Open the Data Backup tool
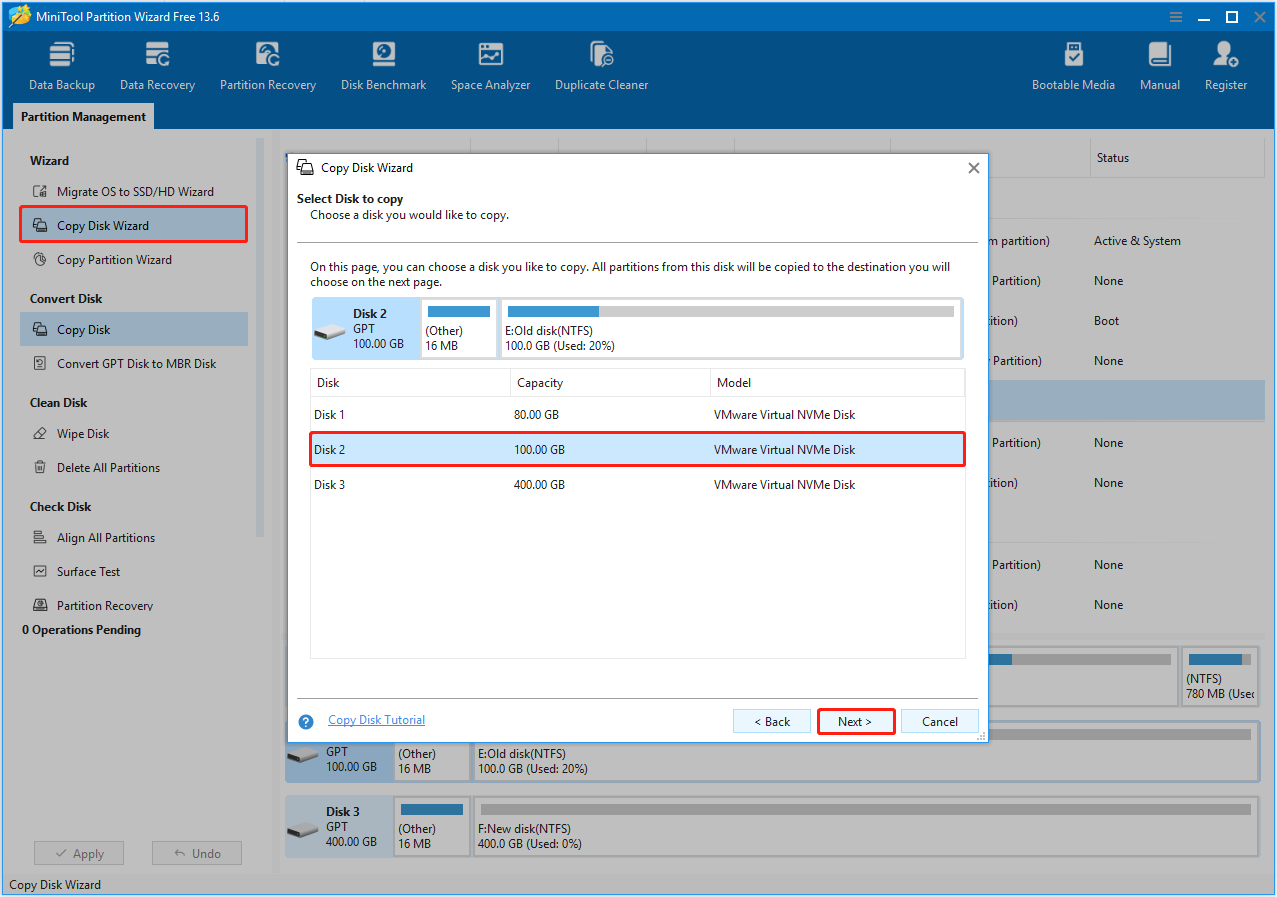Image resolution: width=1277 pixels, height=897 pixels. pyautogui.click(x=62, y=66)
